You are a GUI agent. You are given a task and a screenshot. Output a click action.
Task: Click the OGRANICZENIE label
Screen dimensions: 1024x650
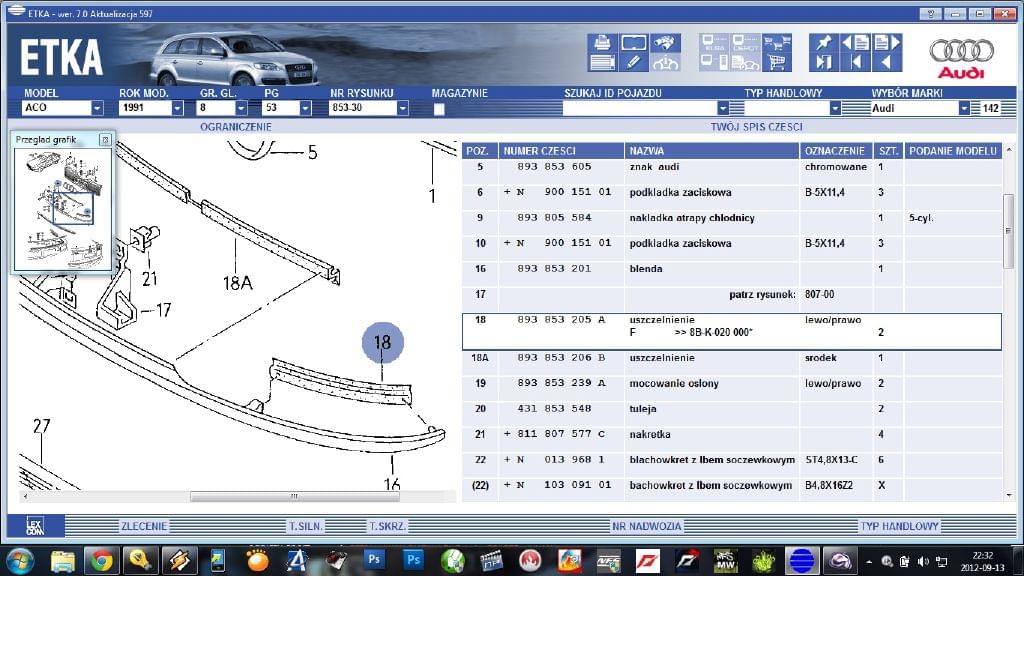point(236,127)
